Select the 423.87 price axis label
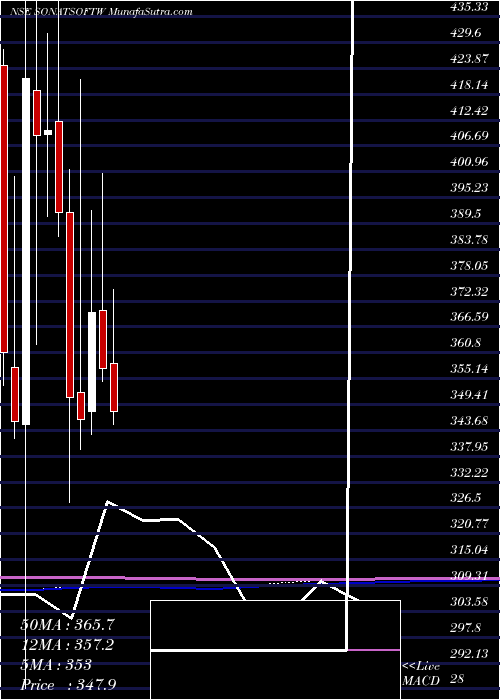The width and height of the screenshot is (500, 700). (x=467, y=59)
